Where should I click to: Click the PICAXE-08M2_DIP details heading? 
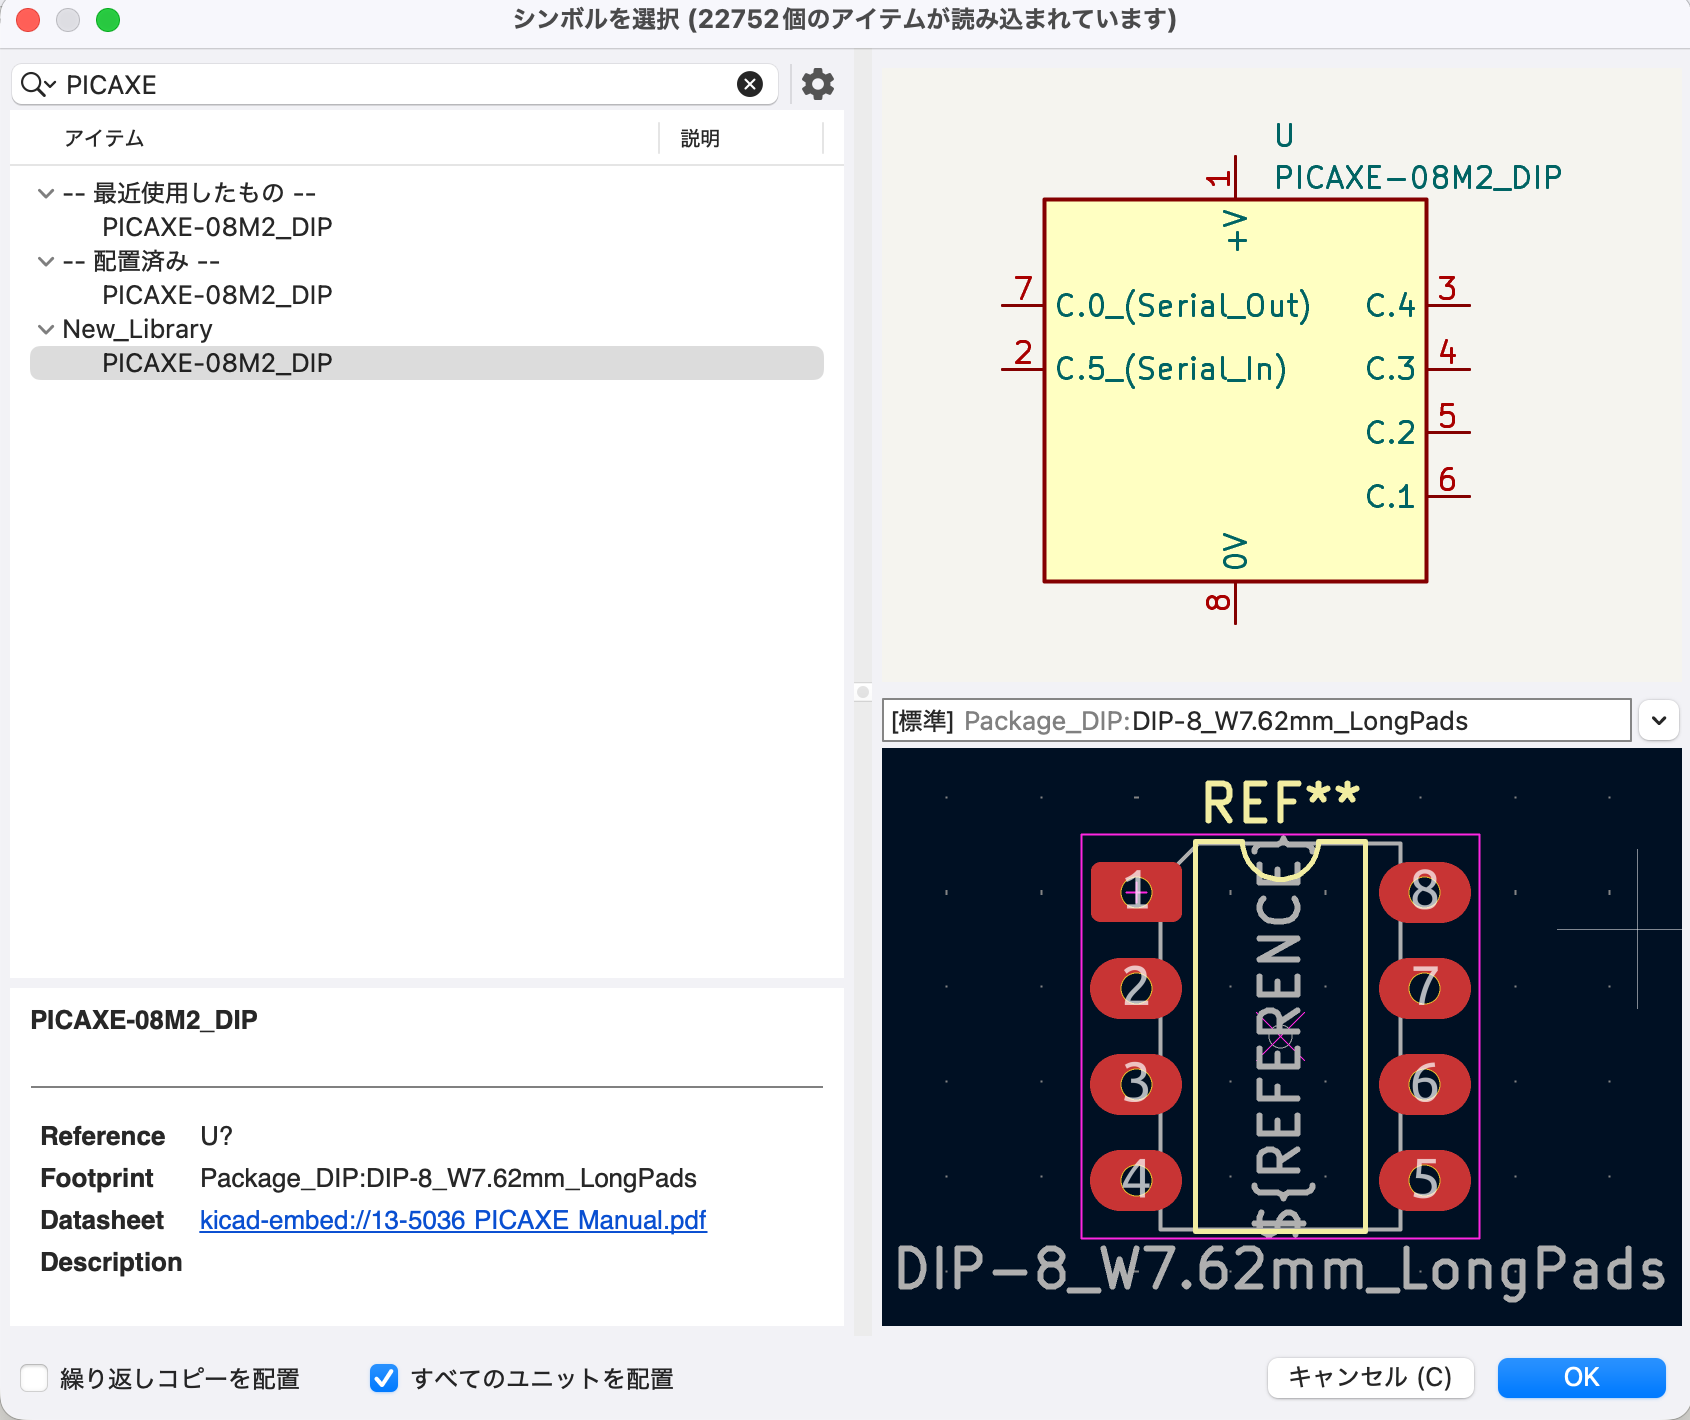point(144,1020)
